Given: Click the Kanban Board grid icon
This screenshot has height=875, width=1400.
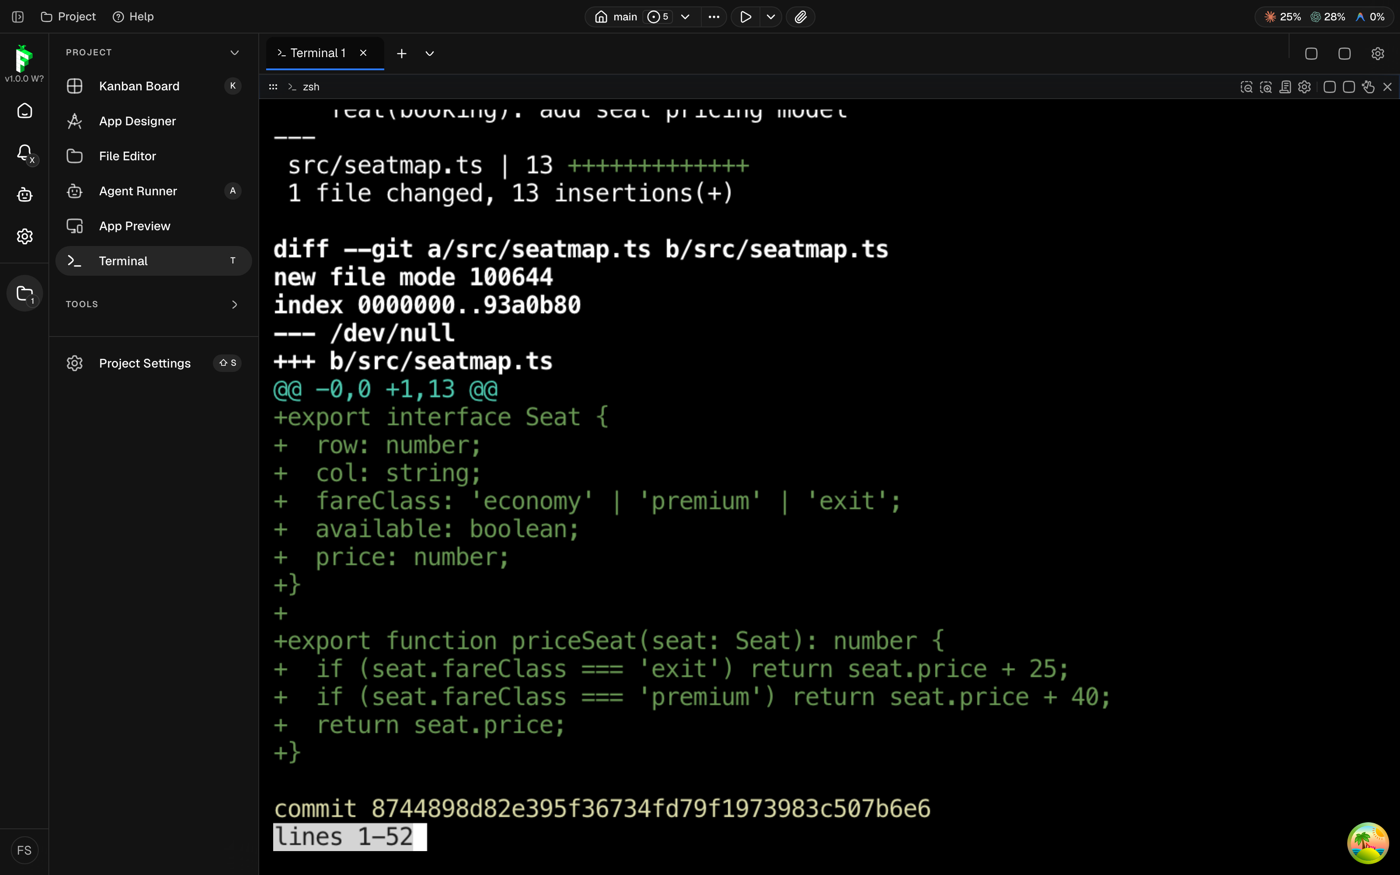Looking at the screenshot, I should [75, 86].
